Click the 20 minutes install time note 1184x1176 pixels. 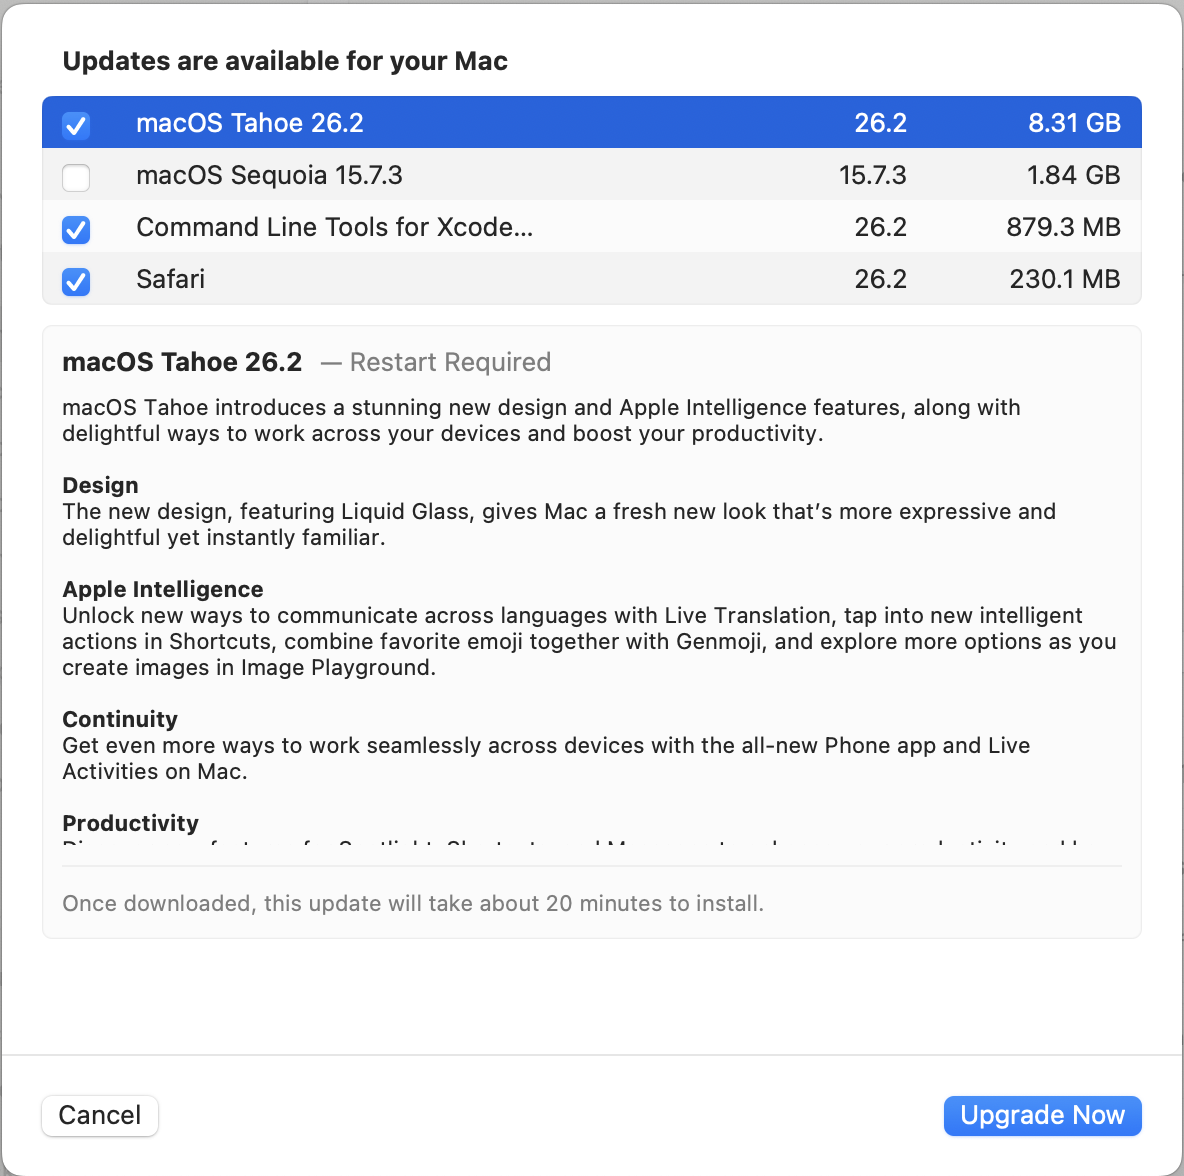(x=413, y=903)
